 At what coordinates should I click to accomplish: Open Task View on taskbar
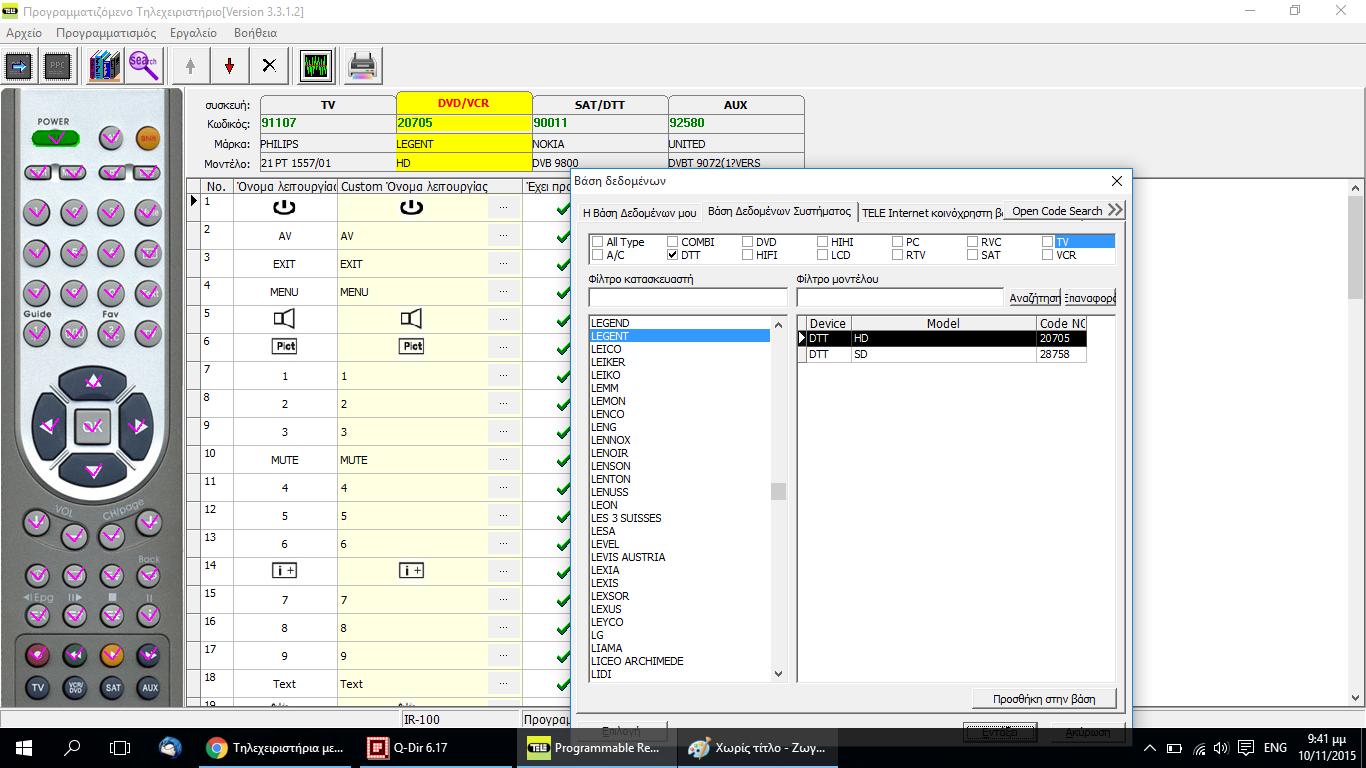click(120, 748)
